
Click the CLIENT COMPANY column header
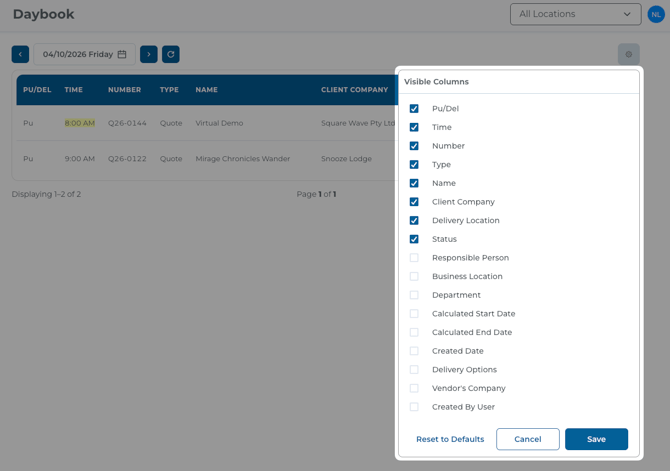[x=355, y=90]
